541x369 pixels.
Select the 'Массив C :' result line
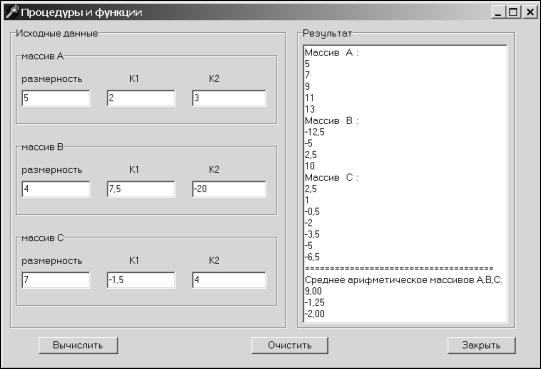click(332, 177)
